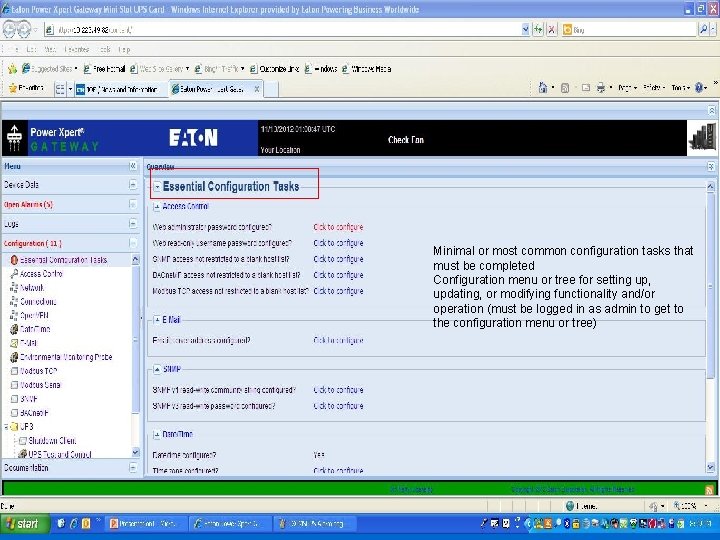
Task: Click the configuration tree scrollbar down arrow
Action: tap(135, 452)
